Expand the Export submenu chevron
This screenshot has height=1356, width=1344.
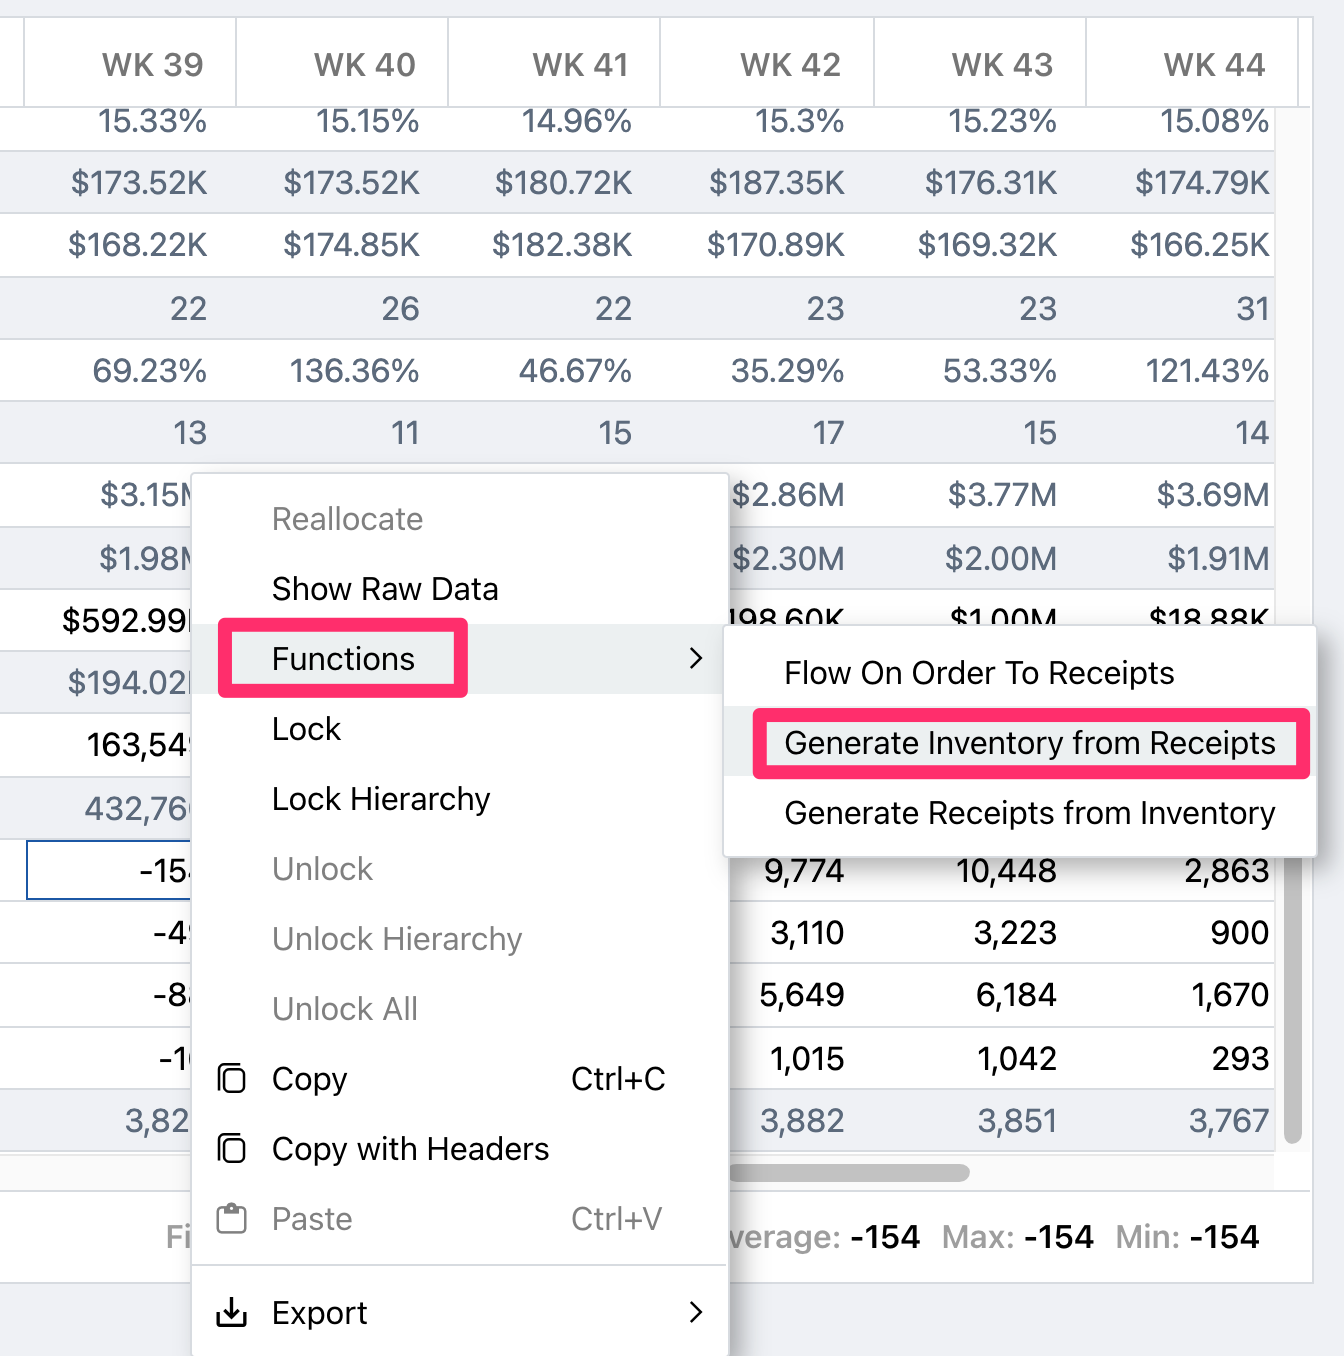[696, 1312]
